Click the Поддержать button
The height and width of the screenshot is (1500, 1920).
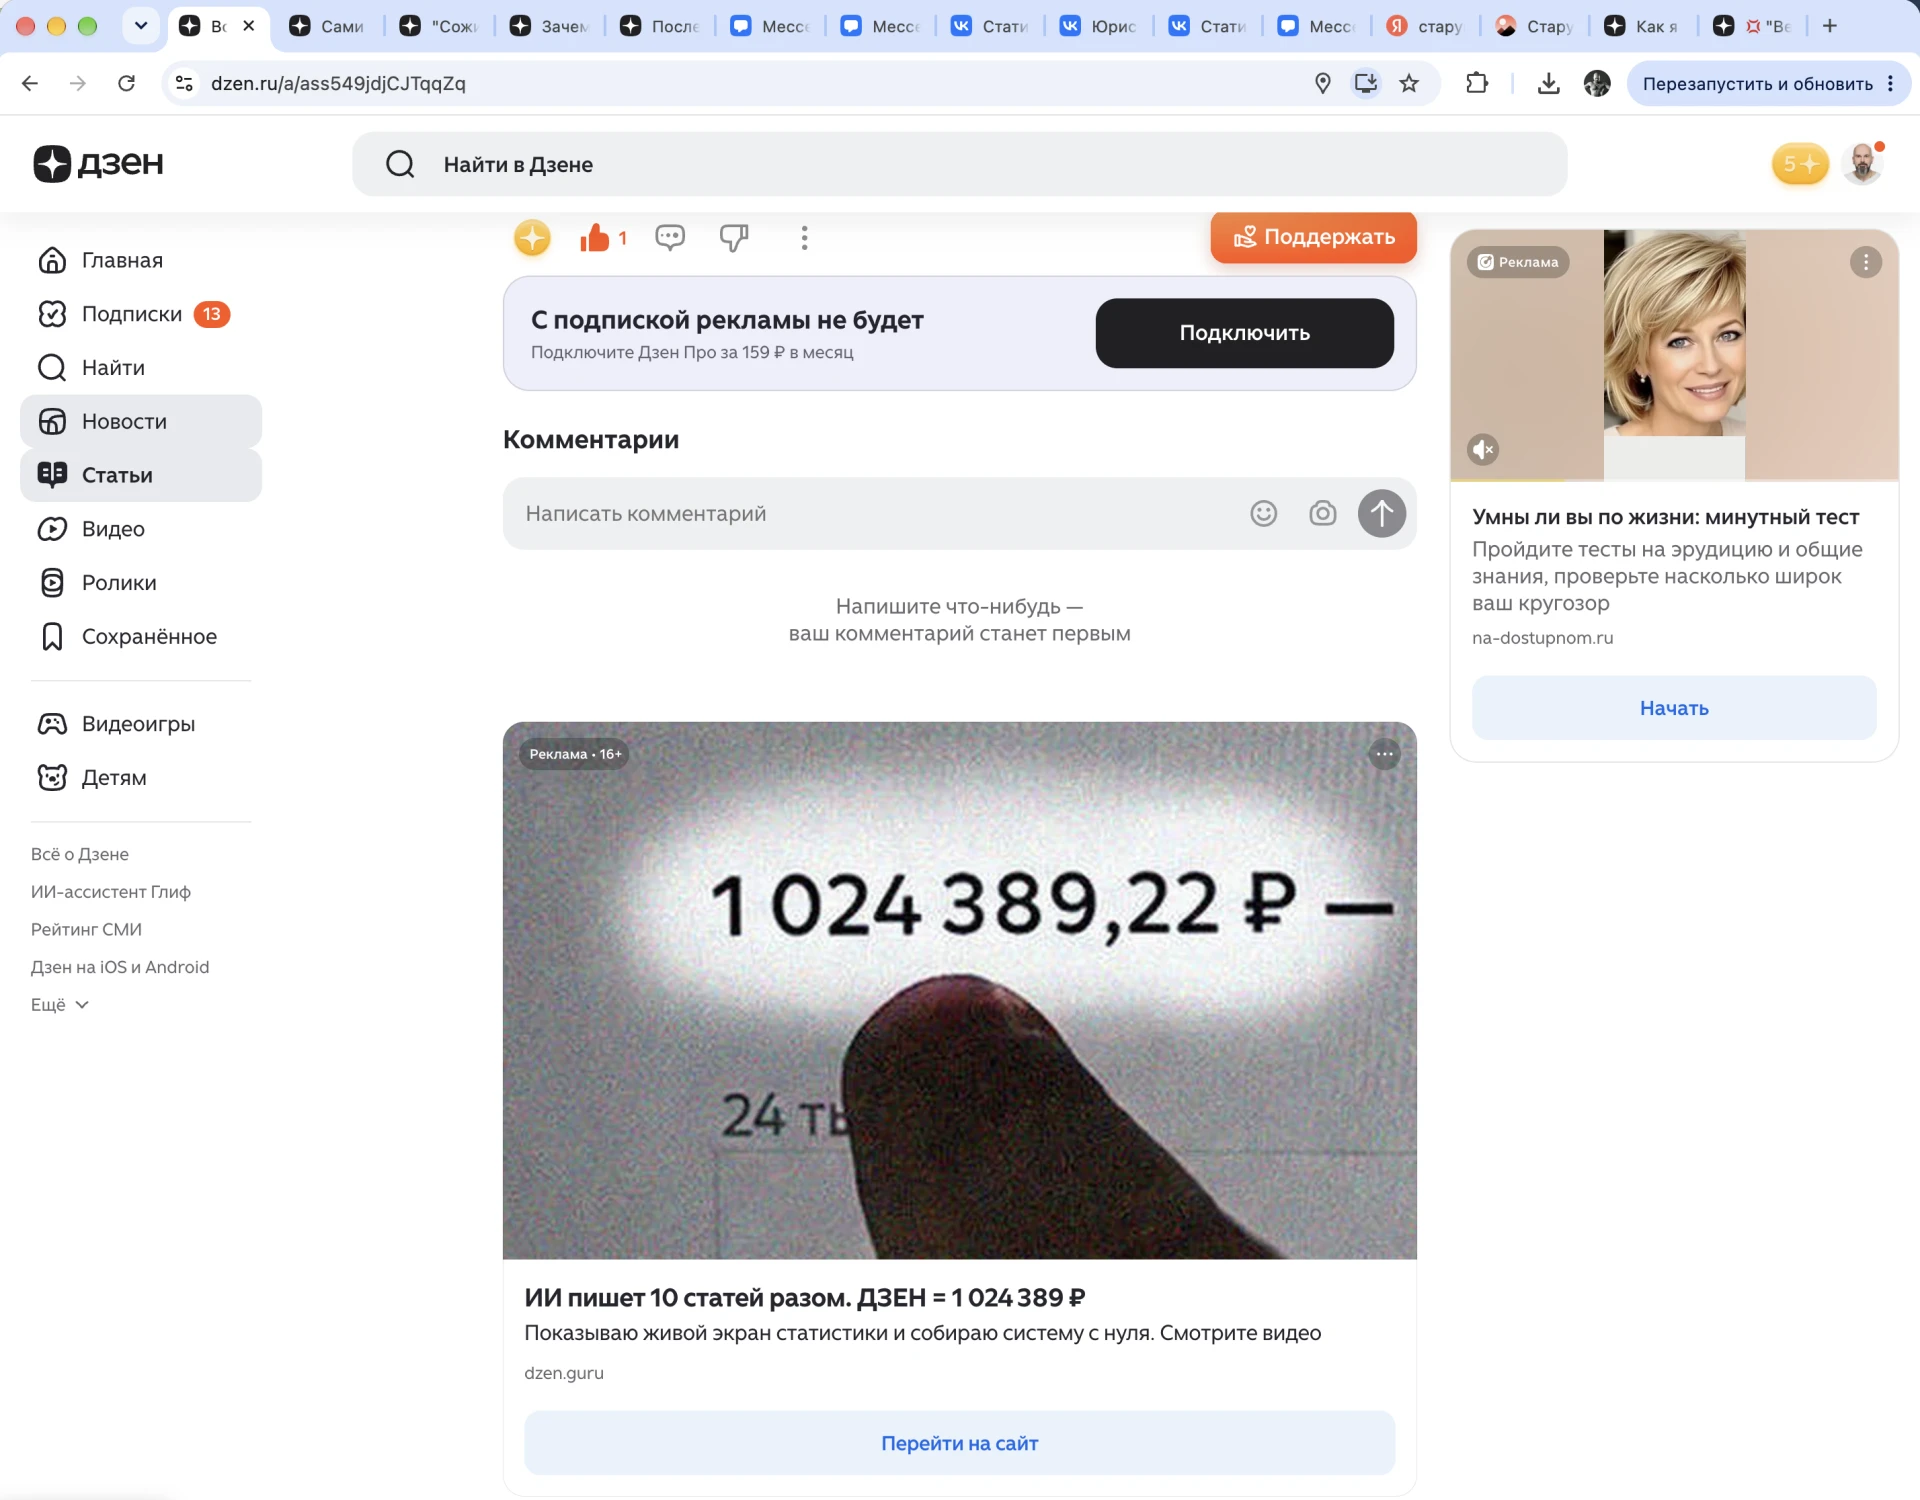[1313, 237]
